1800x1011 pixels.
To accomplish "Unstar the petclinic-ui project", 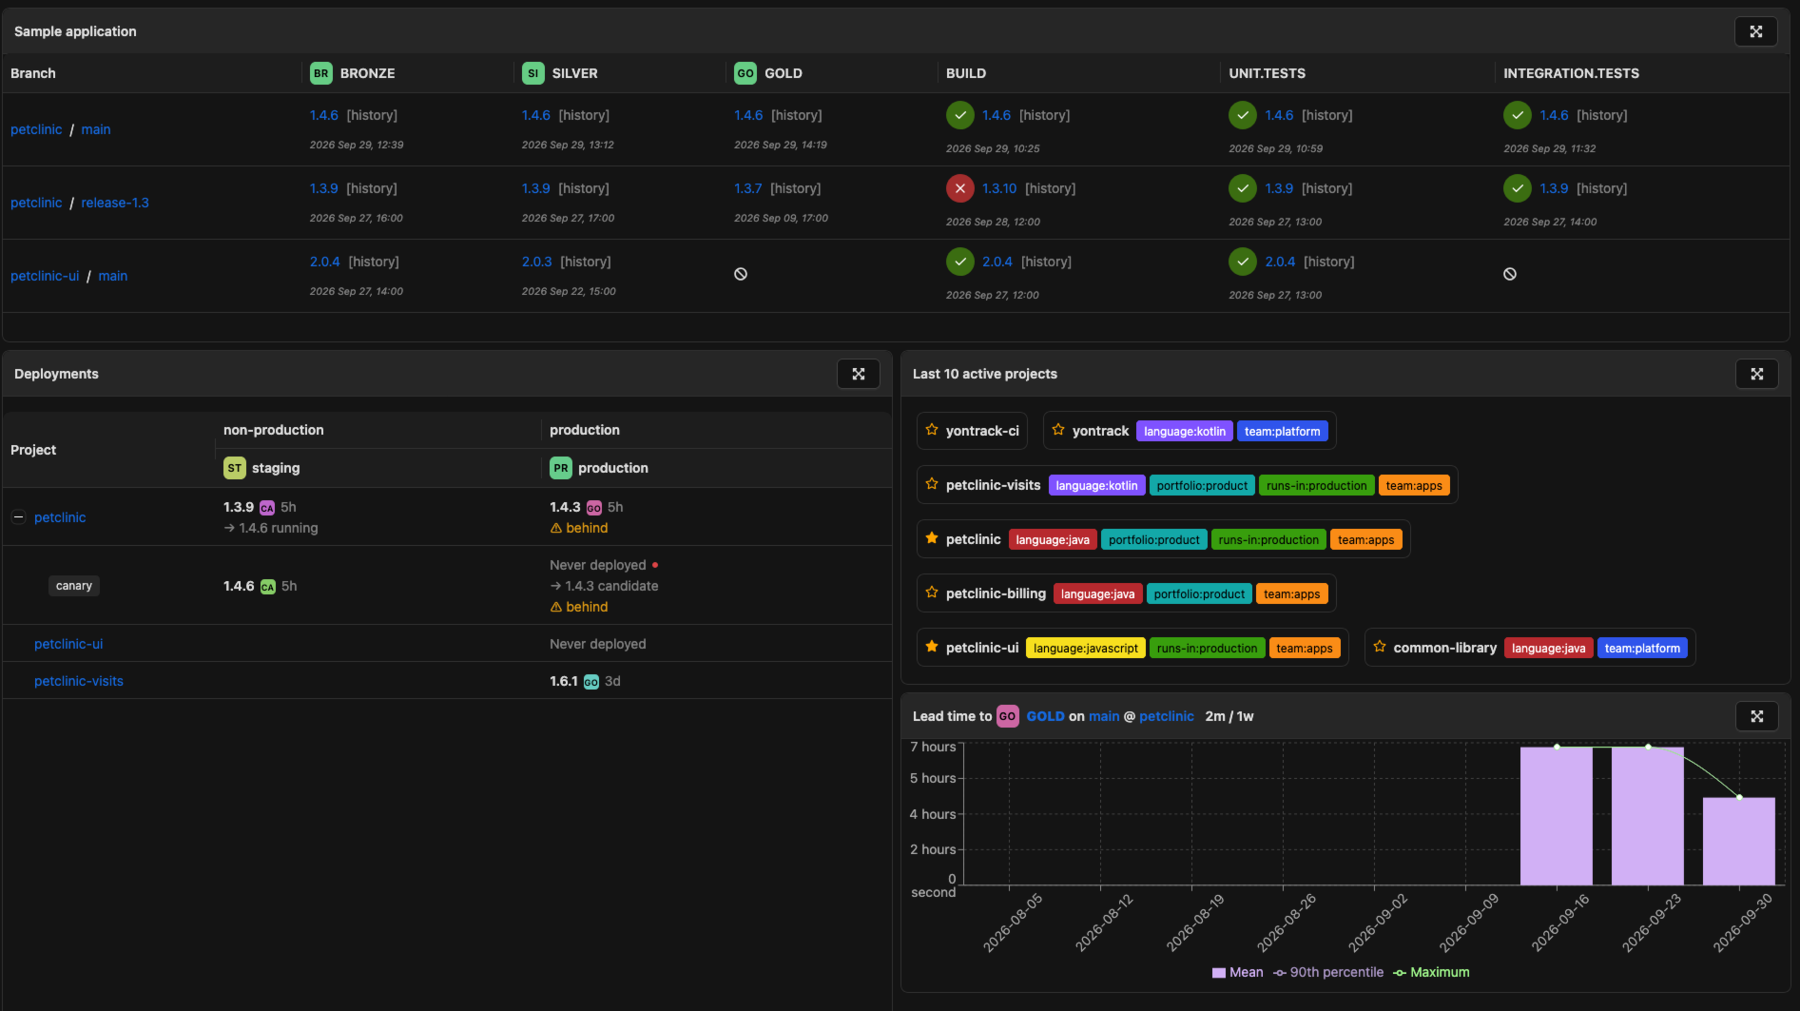I will [x=932, y=647].
